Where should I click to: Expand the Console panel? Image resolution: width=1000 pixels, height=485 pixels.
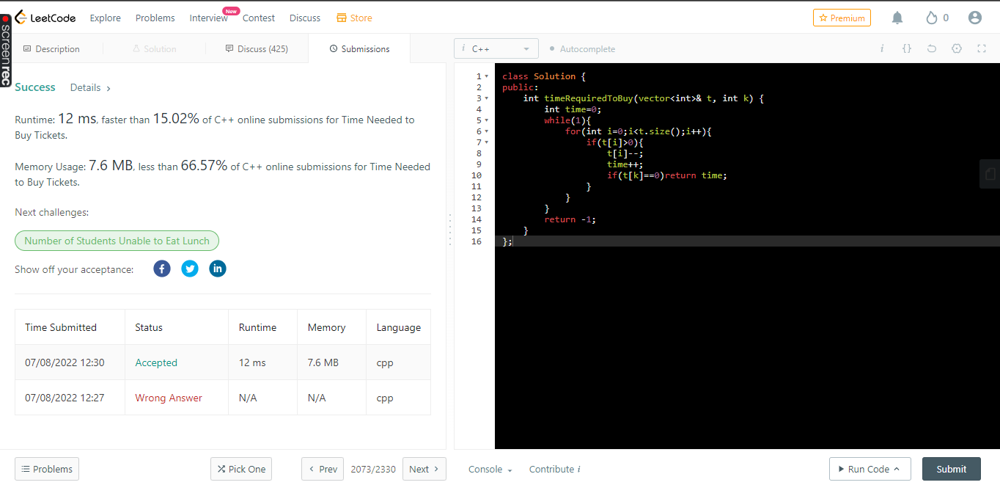(x=490, y=469)
